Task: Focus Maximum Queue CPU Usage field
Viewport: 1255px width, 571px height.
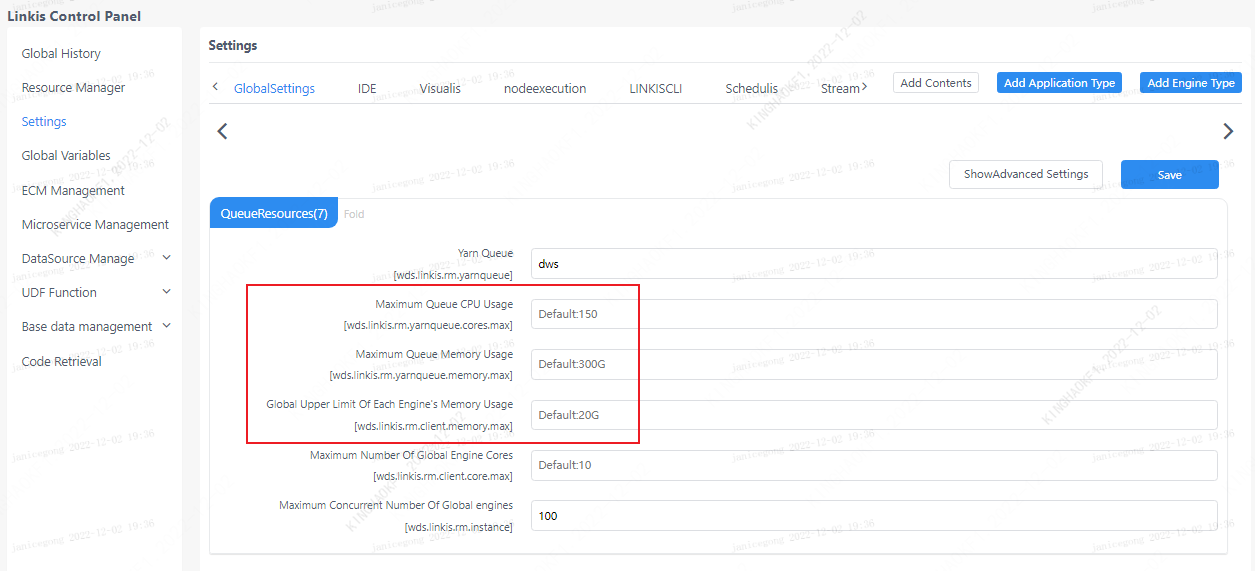Action: (x=873, y=314)
